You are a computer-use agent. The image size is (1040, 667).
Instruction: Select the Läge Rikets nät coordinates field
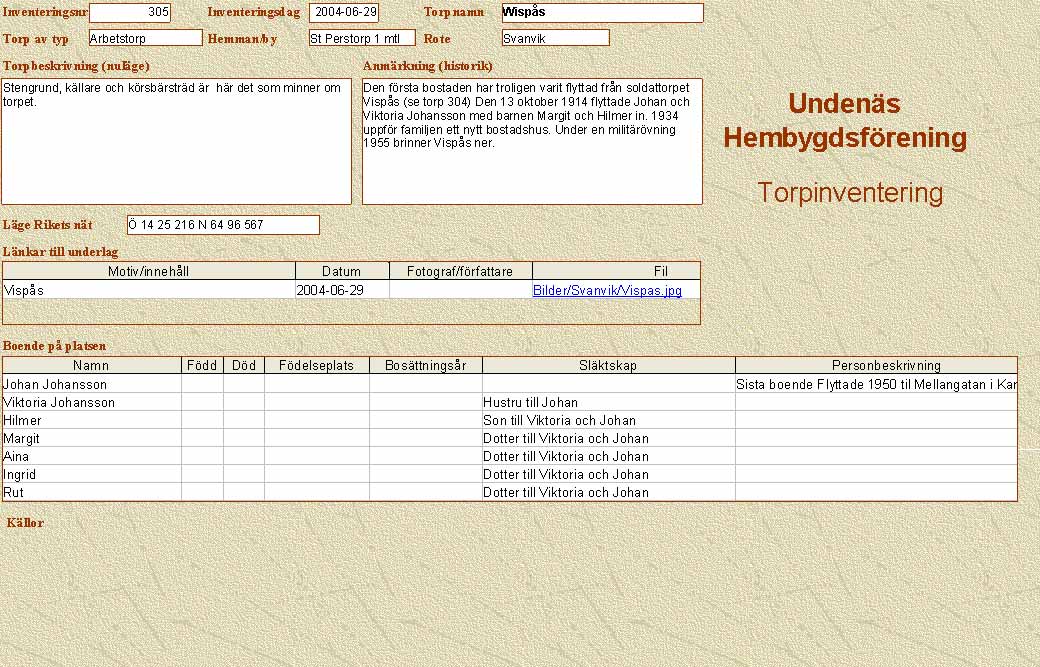coord(223,225)
